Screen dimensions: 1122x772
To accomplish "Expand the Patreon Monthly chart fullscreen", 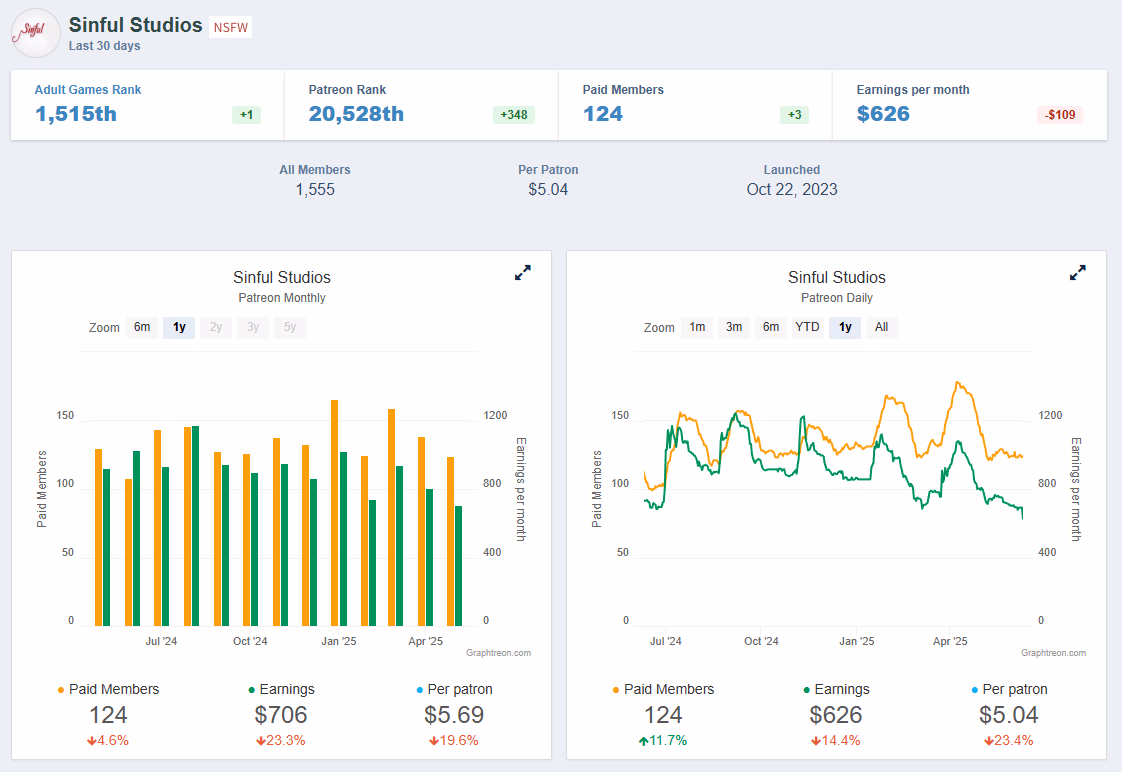I will [x=523, y=273].
